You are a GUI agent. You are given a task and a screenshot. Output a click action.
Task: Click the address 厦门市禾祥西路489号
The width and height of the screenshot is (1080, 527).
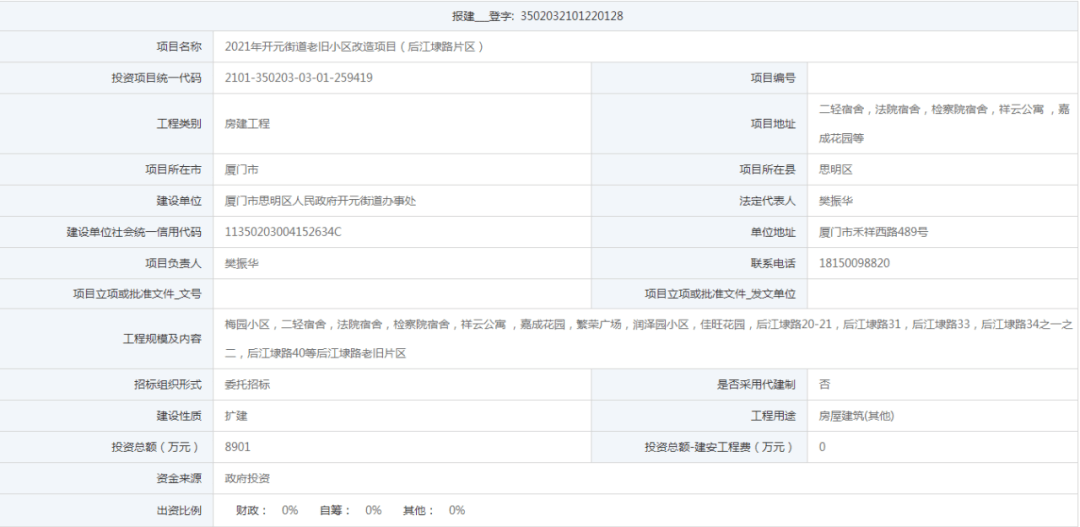pyautogui.click(x=873, y=232)
